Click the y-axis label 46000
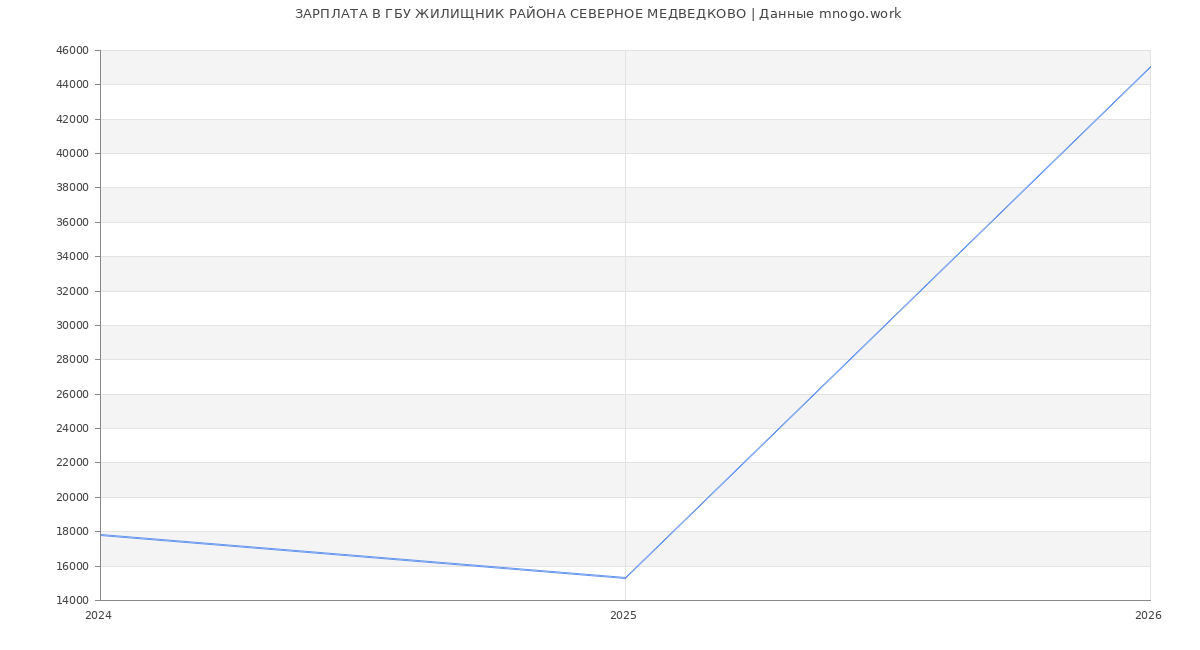This screenshot has width=1200, height=650. point(74,50)
